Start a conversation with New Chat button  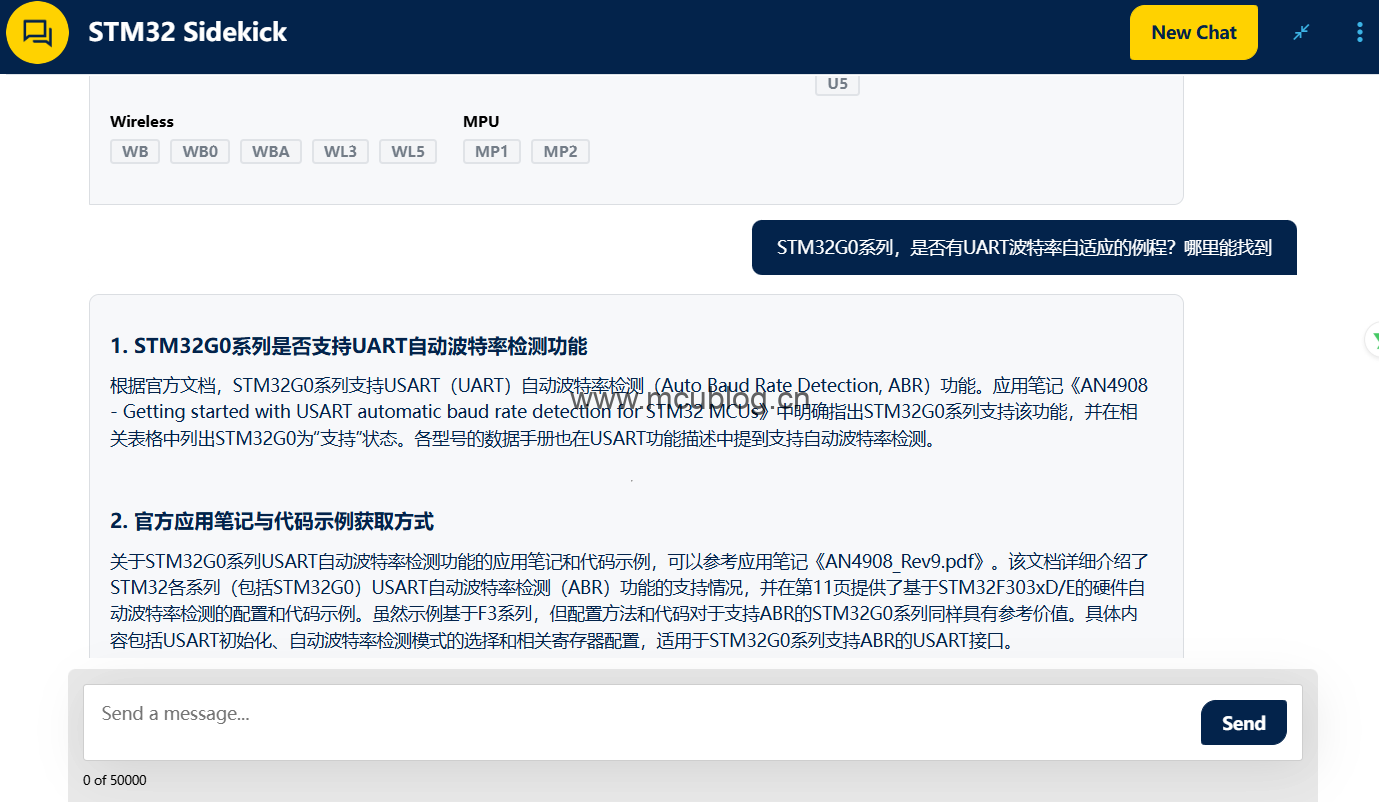pos(1193,32)
